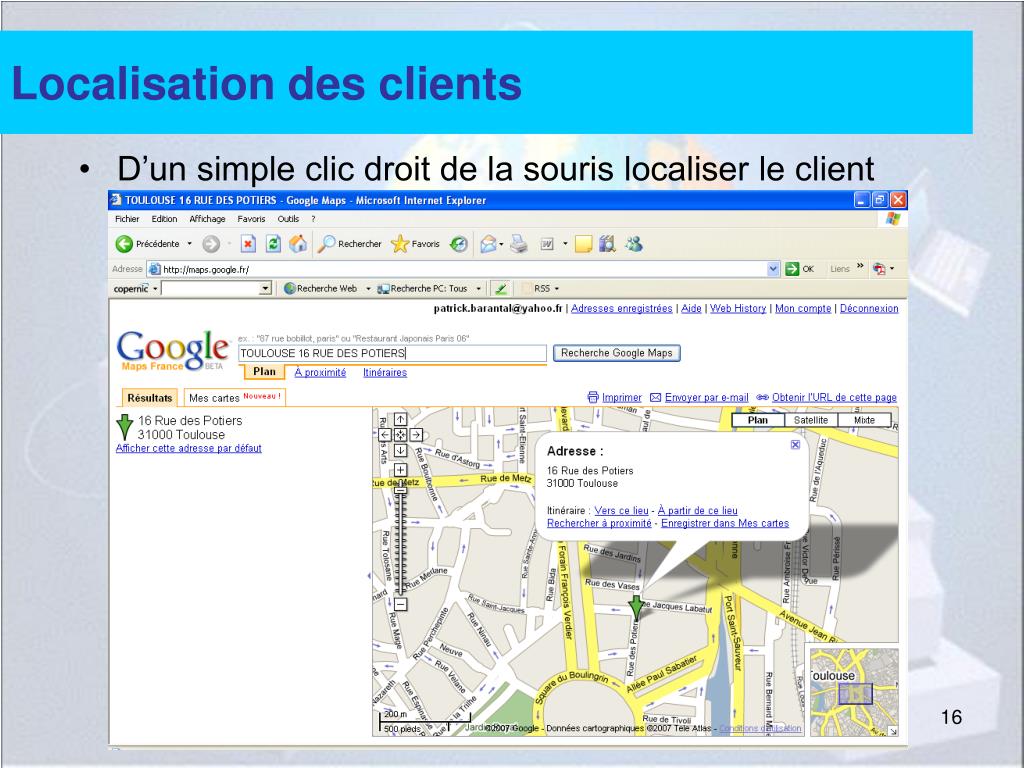Open the Edition menu

click(164, 219)
